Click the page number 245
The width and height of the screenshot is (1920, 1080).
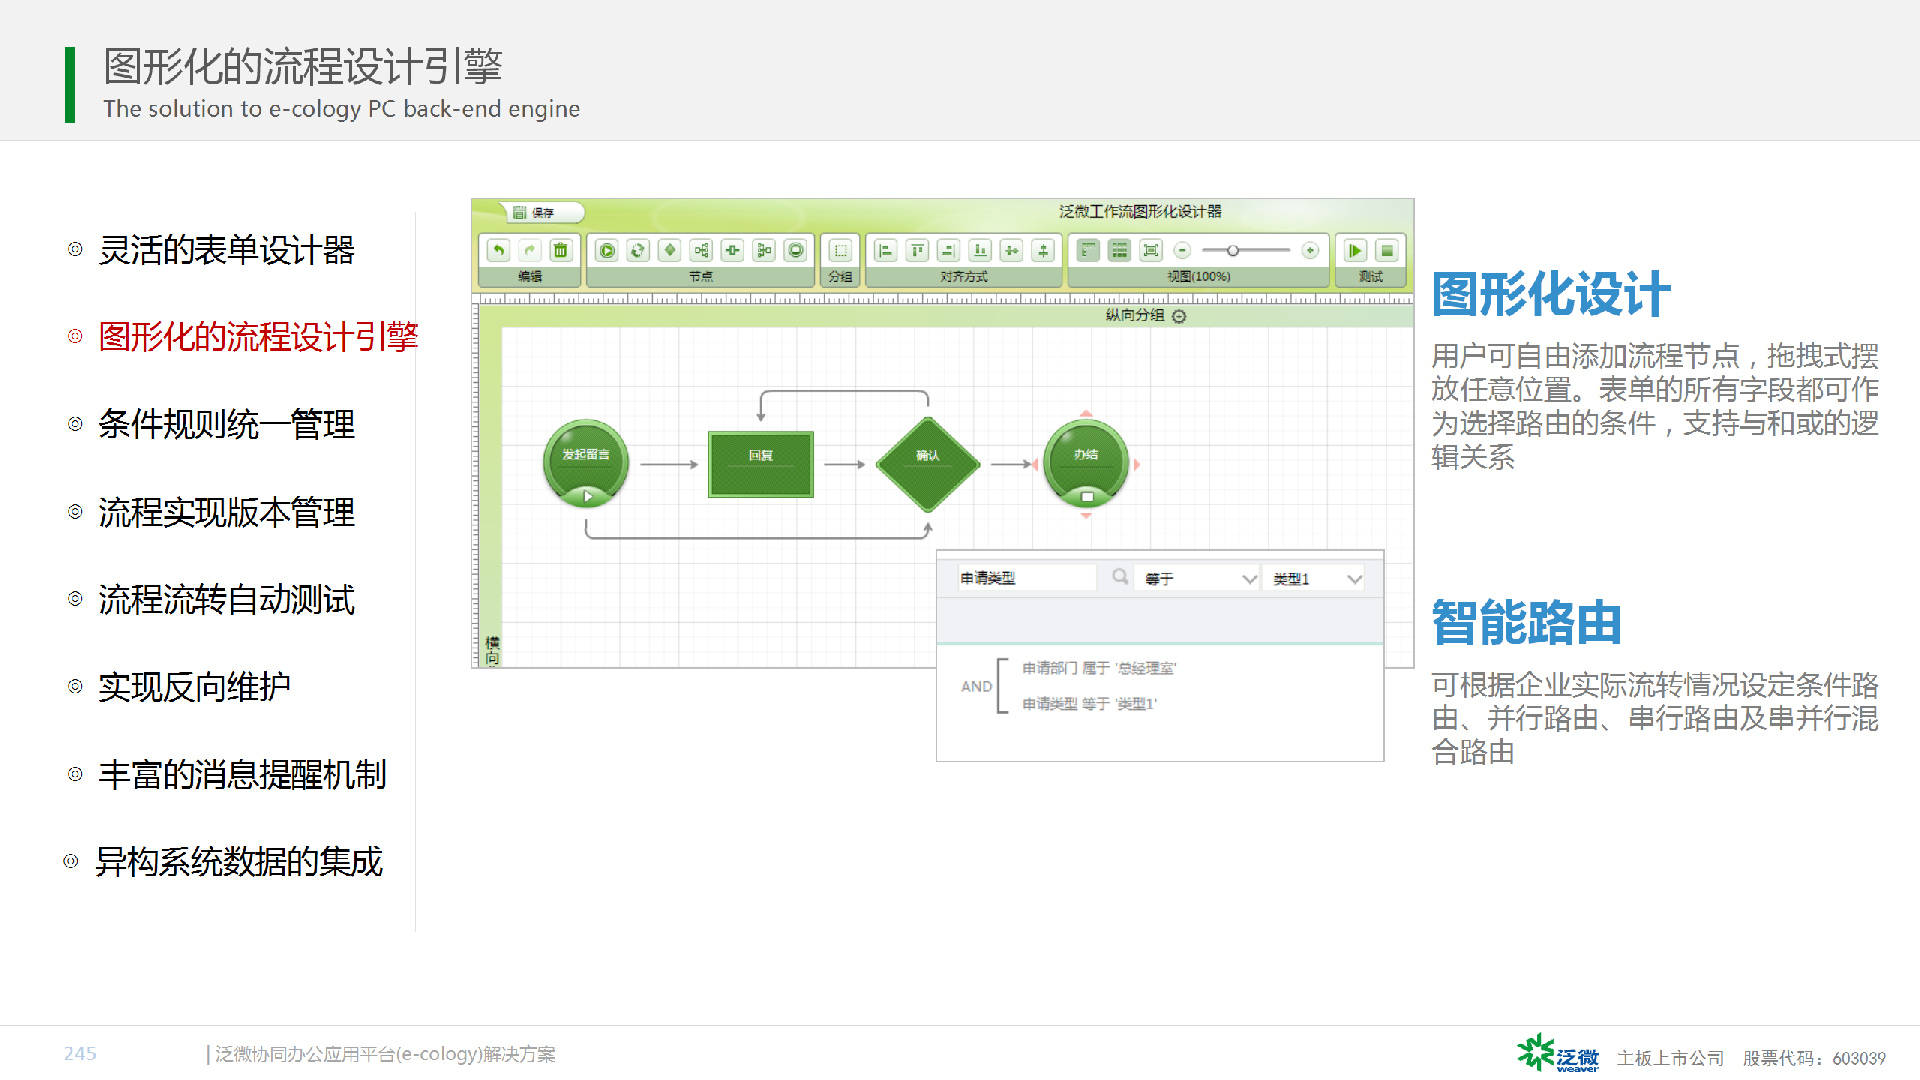point(80,1054)
